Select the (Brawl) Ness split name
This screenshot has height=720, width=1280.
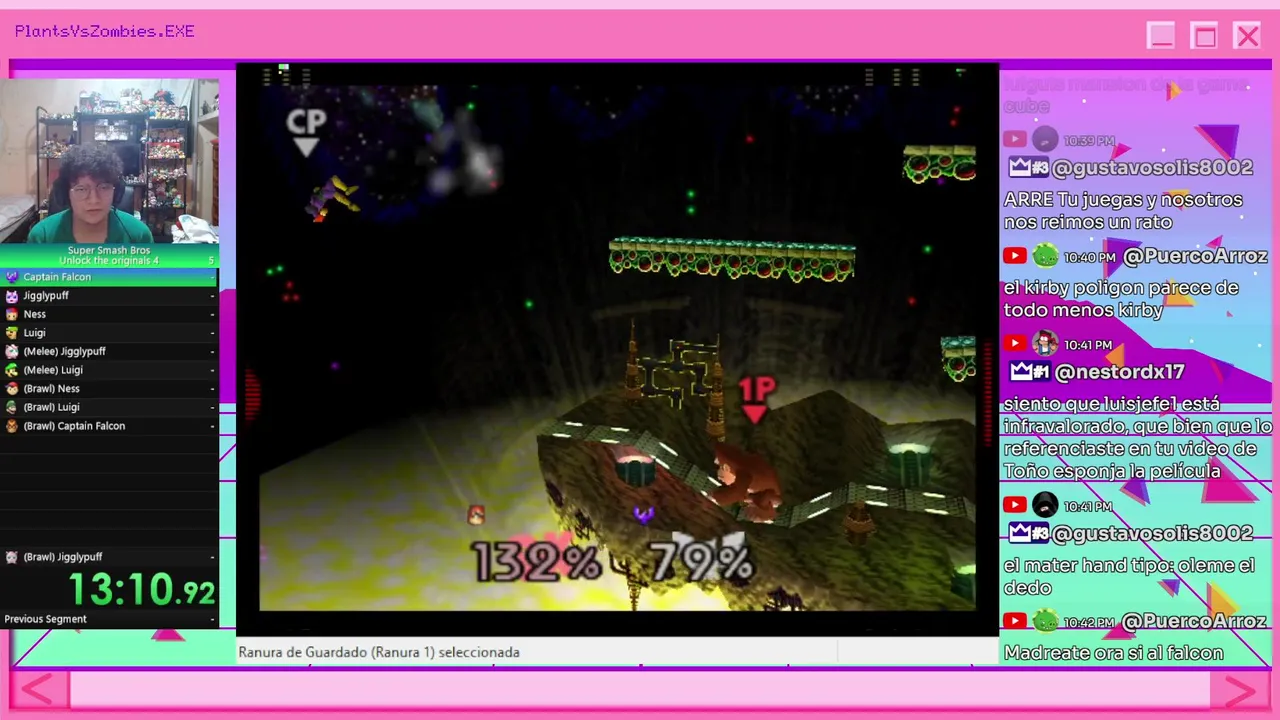pos(52,389)
